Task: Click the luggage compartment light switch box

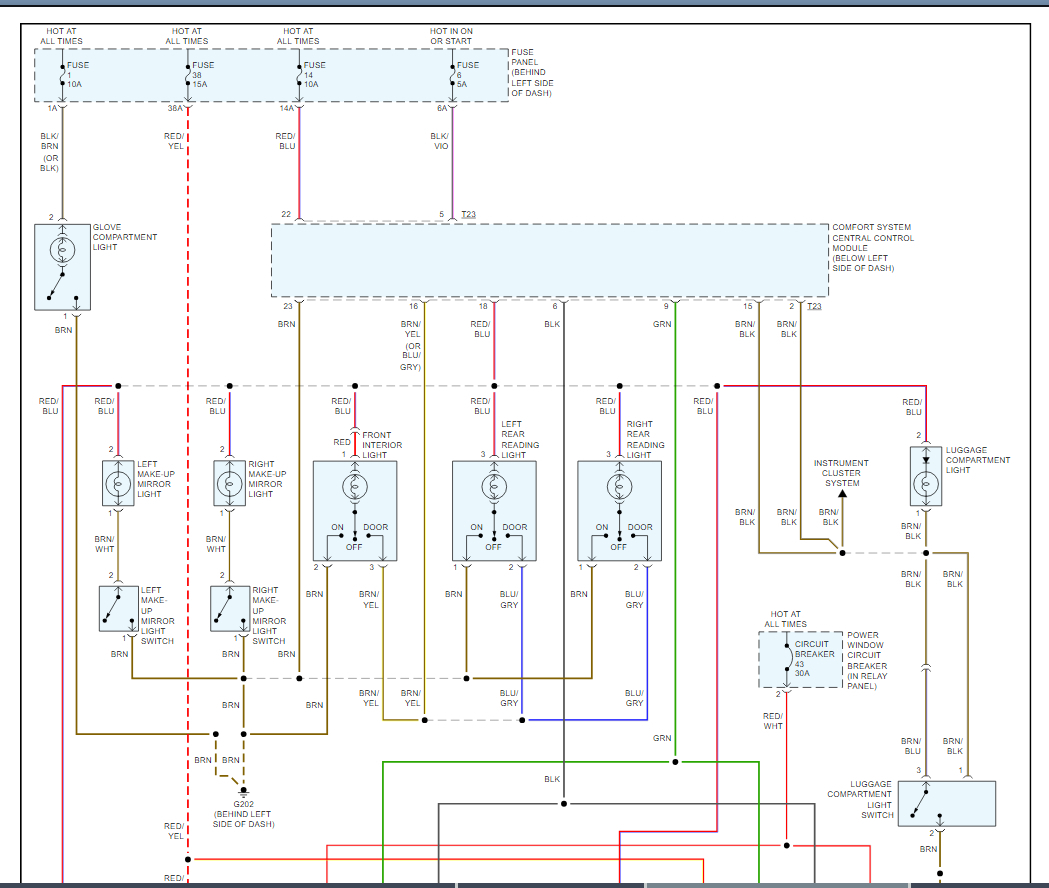Action: [x=946, y=803]
